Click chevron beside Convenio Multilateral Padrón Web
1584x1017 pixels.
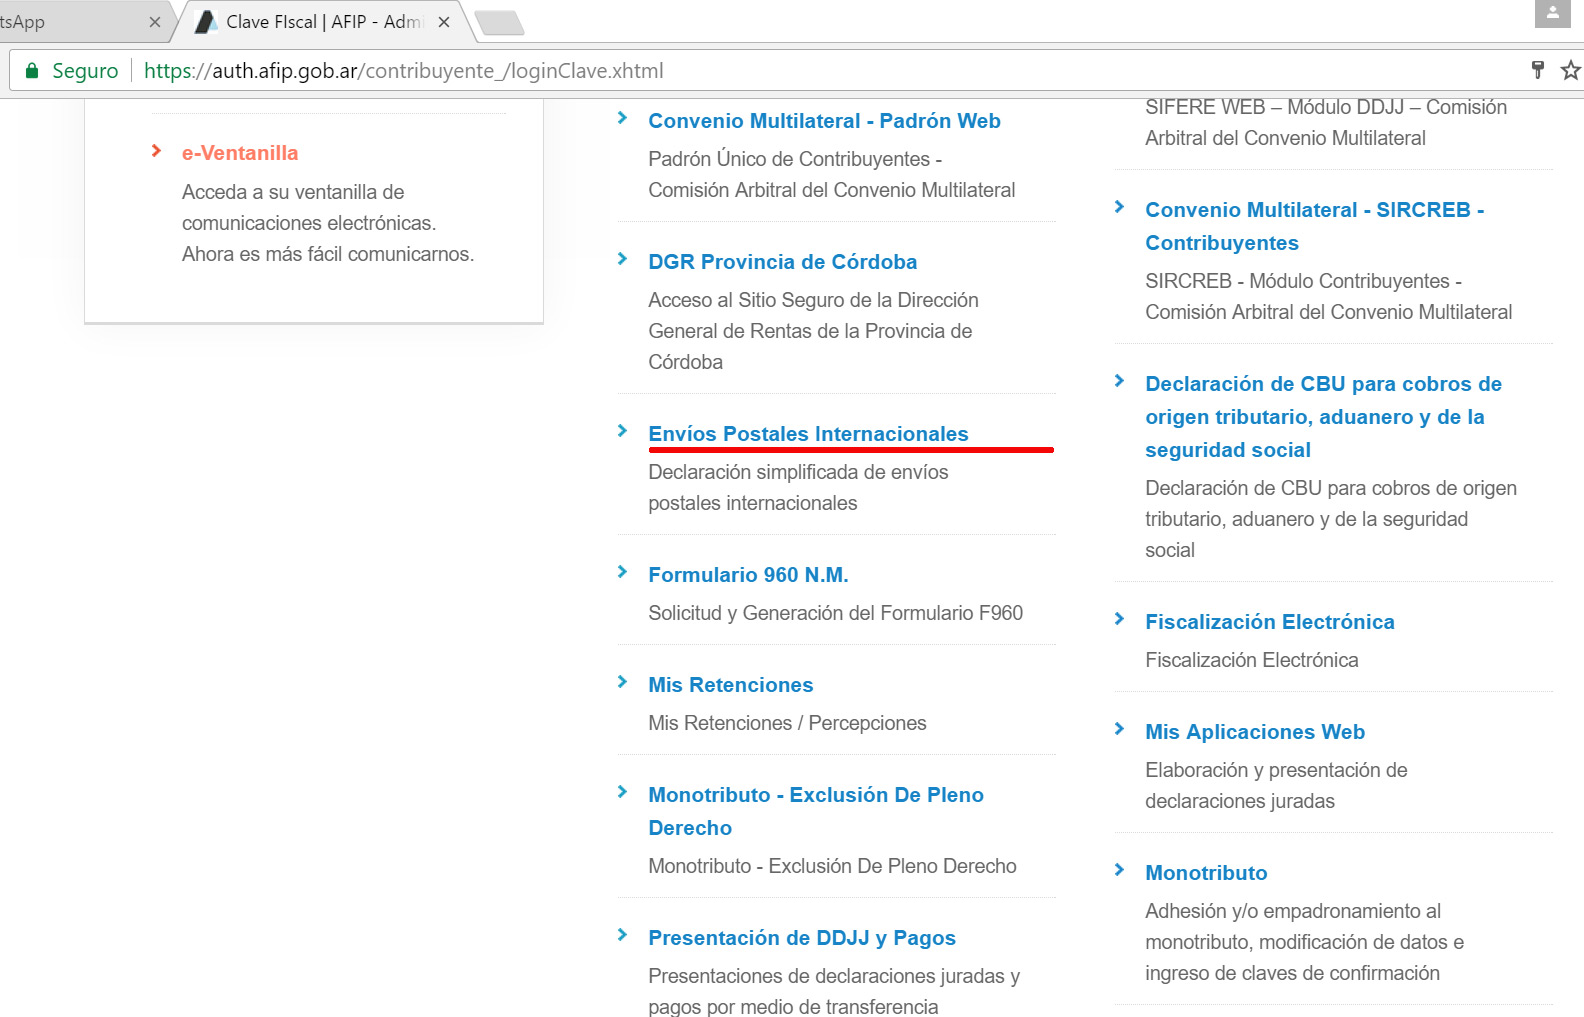(x=623, y=118)
